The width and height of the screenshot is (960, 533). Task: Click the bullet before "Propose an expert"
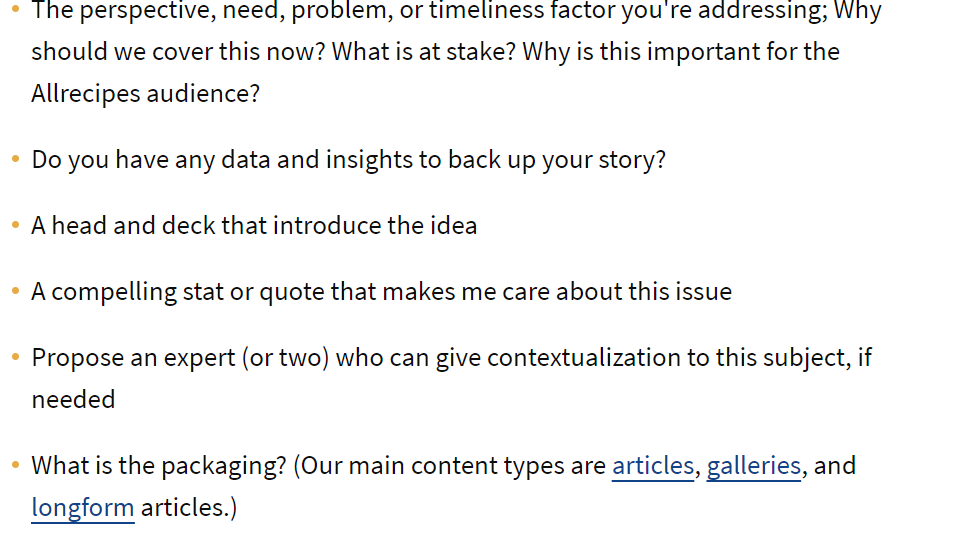[x=15, y=358]
